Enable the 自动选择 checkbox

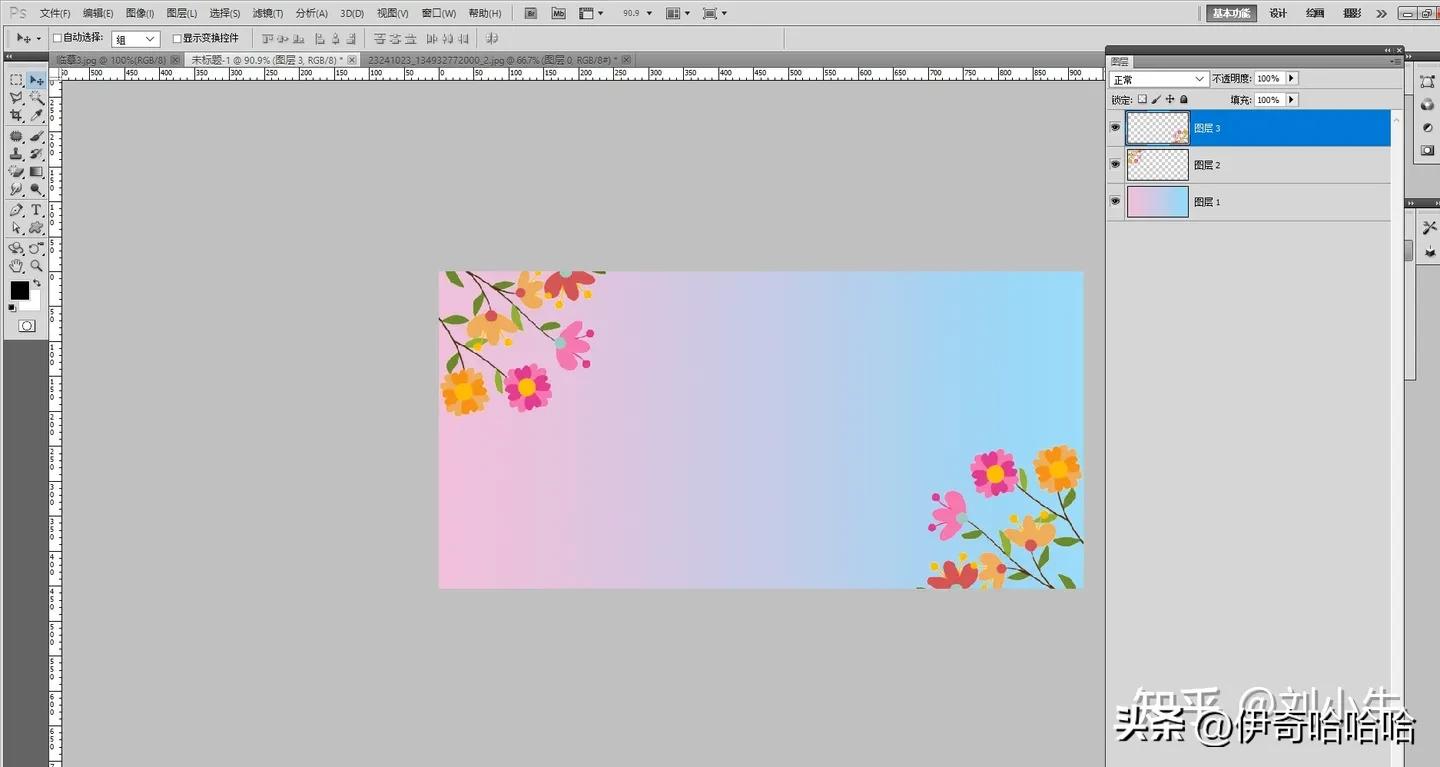click(x=57, y=39)
